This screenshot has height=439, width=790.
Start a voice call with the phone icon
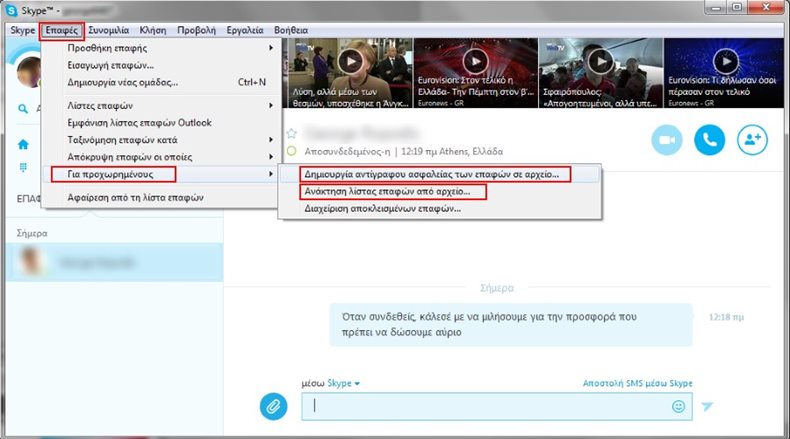[709, 140]
